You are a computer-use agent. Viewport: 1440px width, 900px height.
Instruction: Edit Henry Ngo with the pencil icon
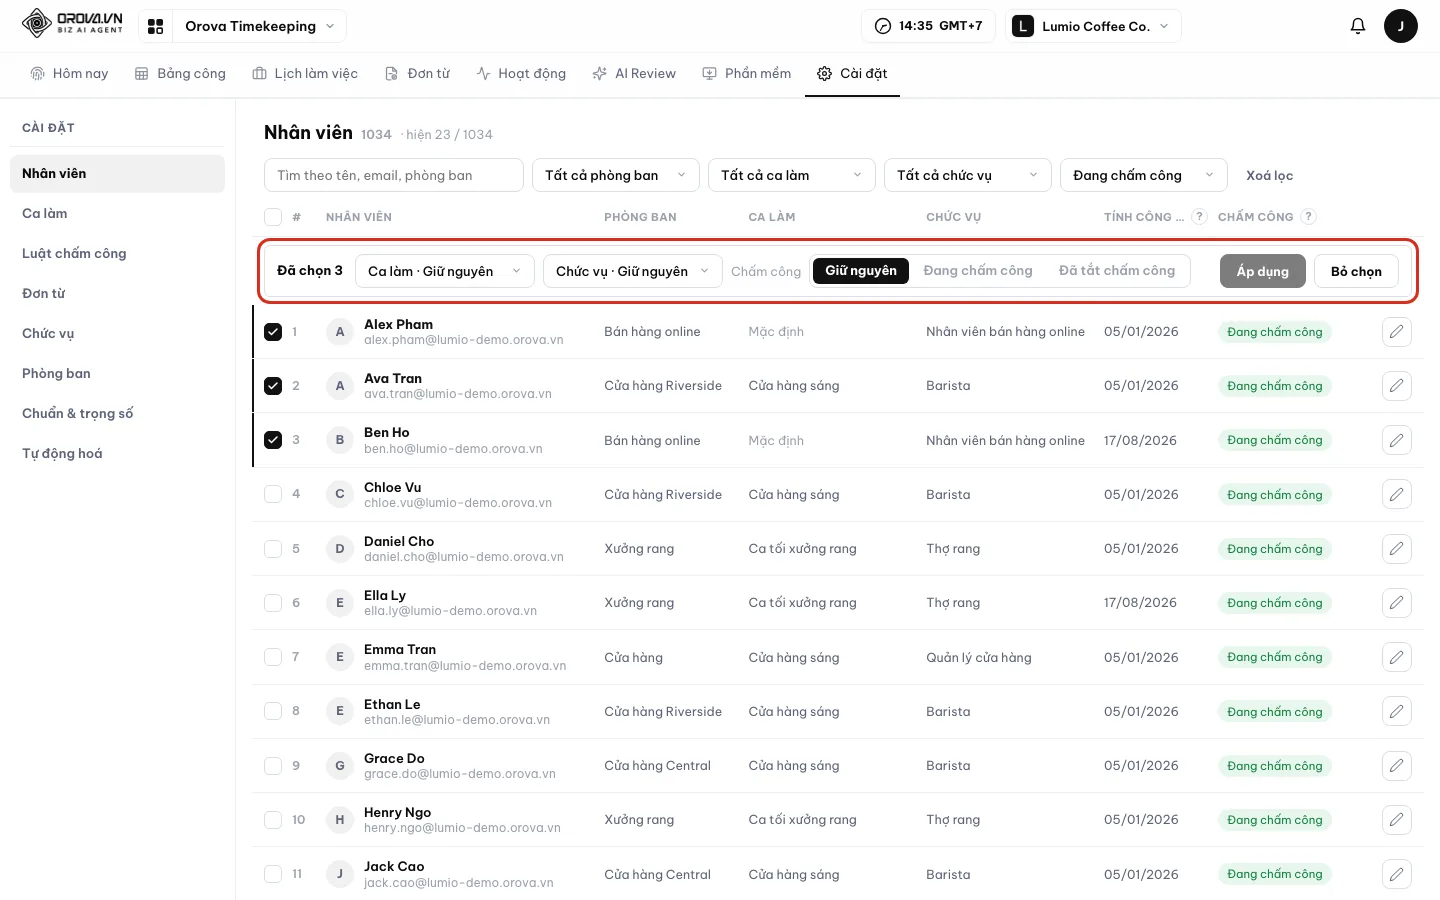(1396, 820)
